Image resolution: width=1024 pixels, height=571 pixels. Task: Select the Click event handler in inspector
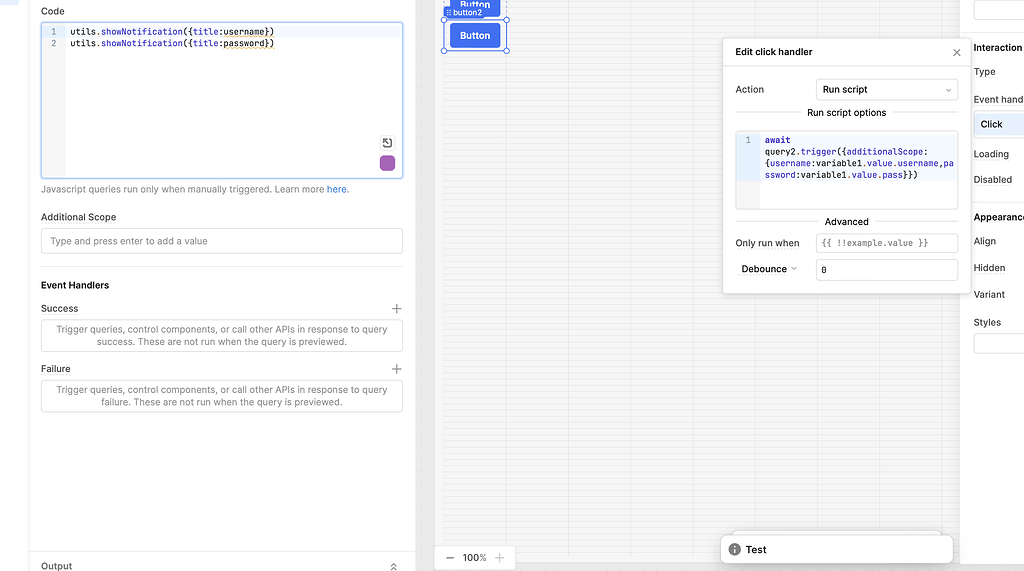[997, 124]
